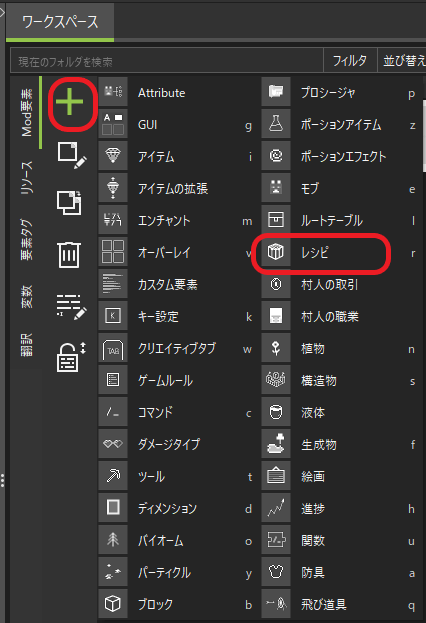Pick the ツール tool element

[176, 476]
